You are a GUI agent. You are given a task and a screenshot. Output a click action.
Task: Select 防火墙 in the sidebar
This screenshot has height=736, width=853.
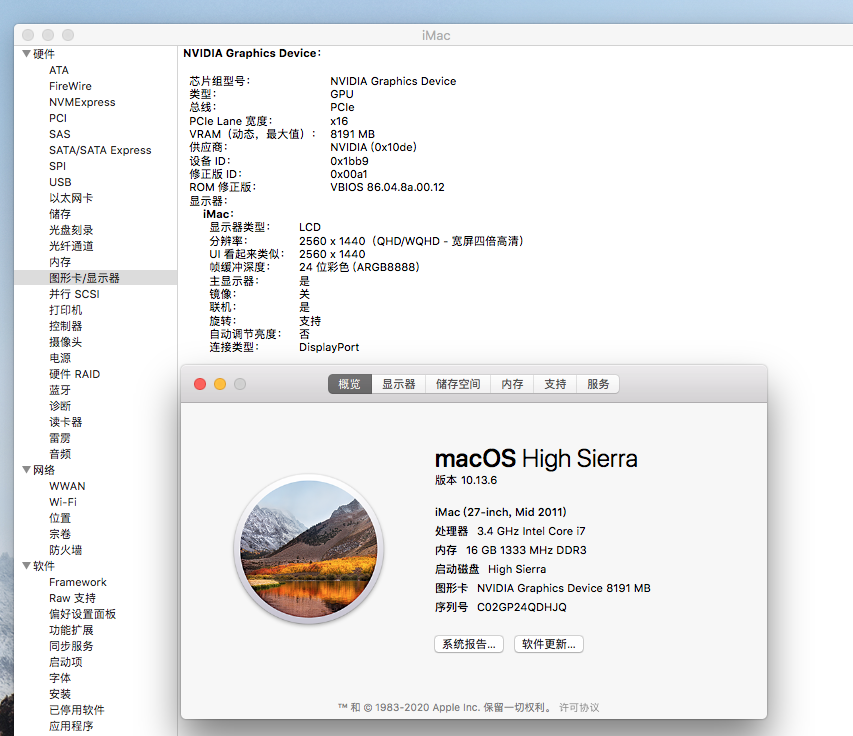click(65, 550)
